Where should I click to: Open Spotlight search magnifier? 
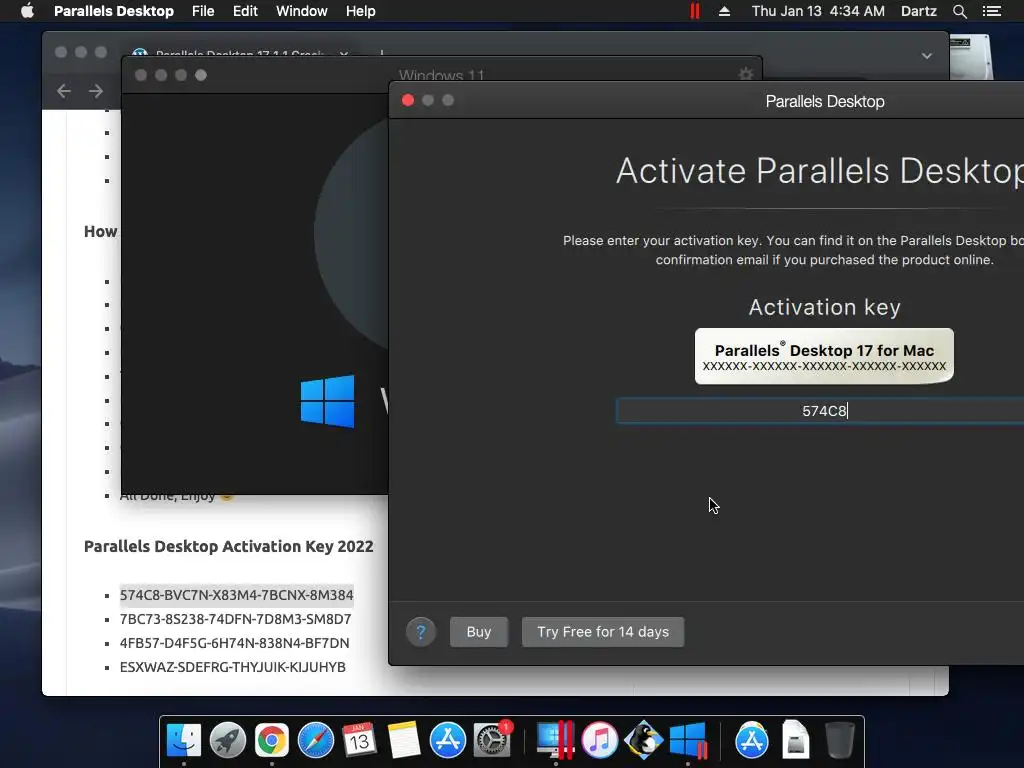(x=959, y=11)
